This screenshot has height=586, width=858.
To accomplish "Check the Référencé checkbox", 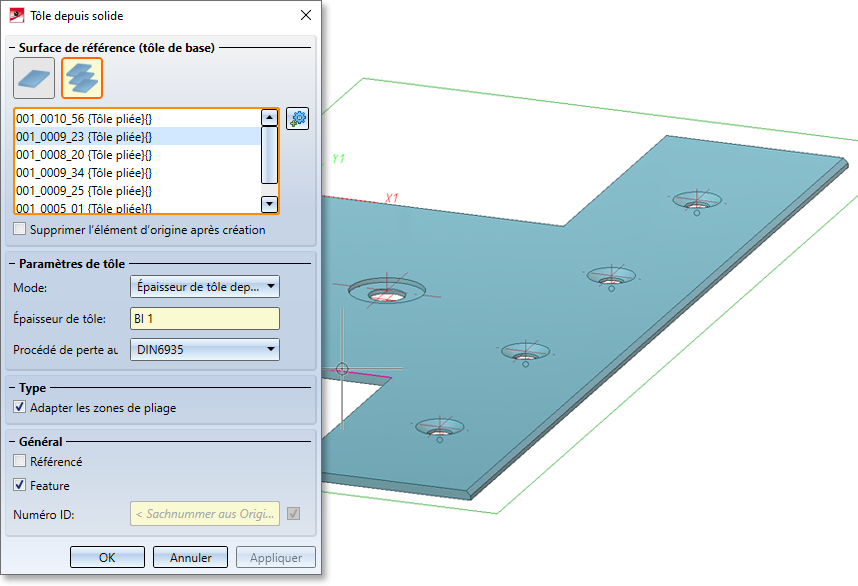I will point(20,461).
